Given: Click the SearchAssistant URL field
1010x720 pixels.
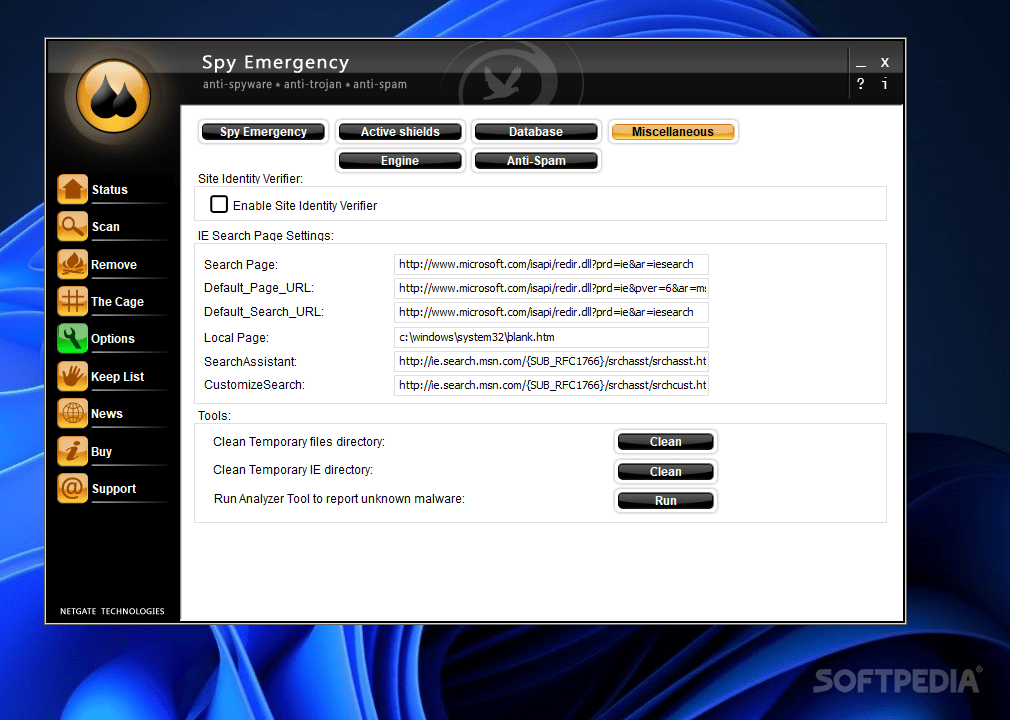Looking at the screenshot, I should (x=551, y=361).
